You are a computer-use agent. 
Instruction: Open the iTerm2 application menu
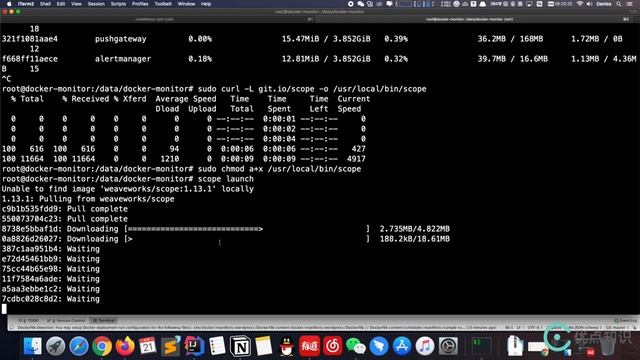26,4
